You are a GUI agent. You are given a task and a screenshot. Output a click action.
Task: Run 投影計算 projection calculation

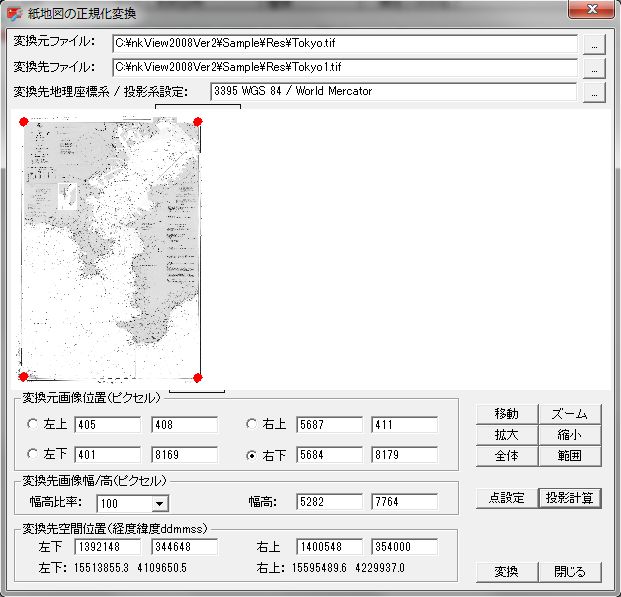569,498
